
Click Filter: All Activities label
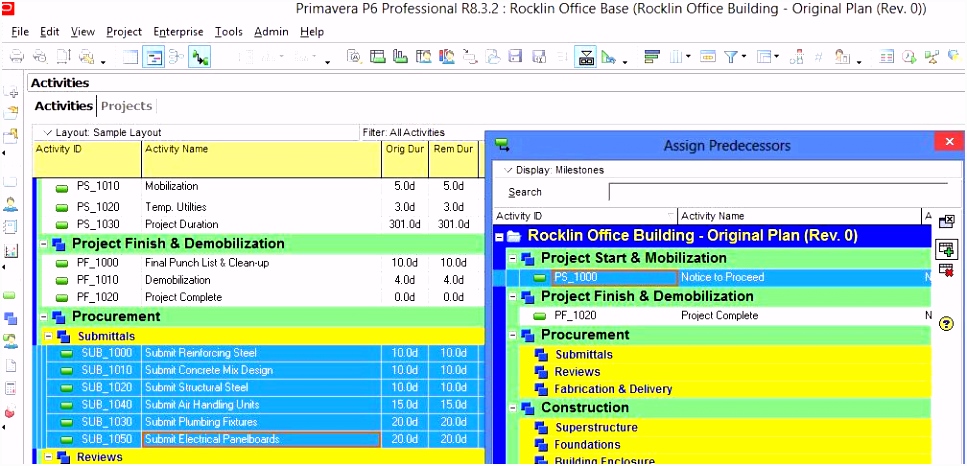tap(403, 133)
